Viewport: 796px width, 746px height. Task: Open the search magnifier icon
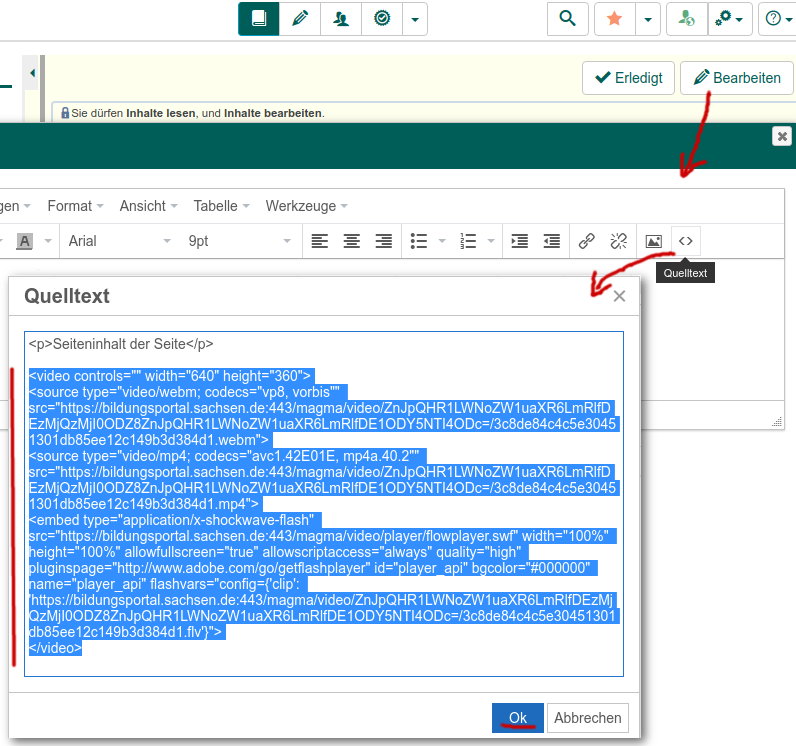pyautogui.click(x=568, y=18)
